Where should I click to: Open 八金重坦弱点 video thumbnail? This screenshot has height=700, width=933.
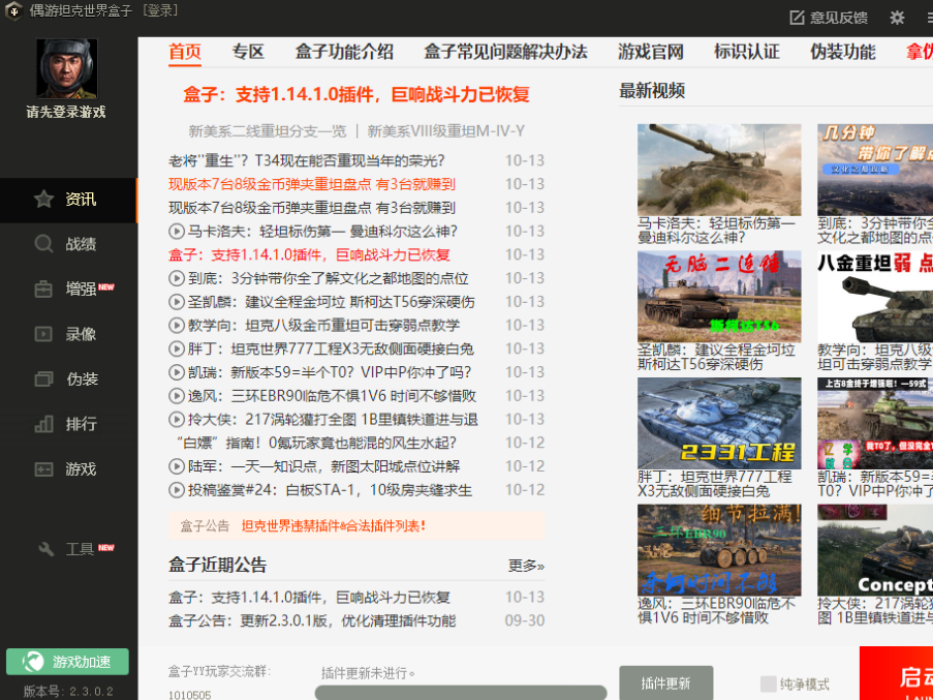coord(875,296)
